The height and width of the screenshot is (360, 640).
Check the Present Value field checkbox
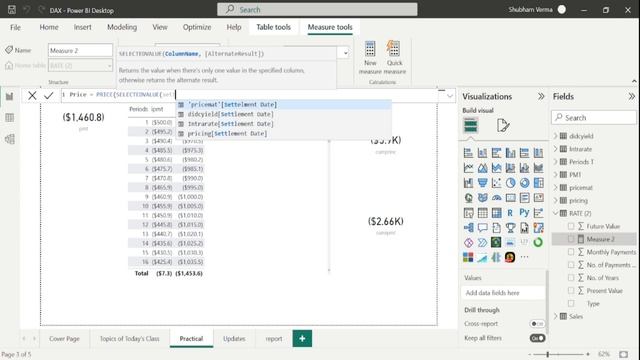[x=571, y=291]
